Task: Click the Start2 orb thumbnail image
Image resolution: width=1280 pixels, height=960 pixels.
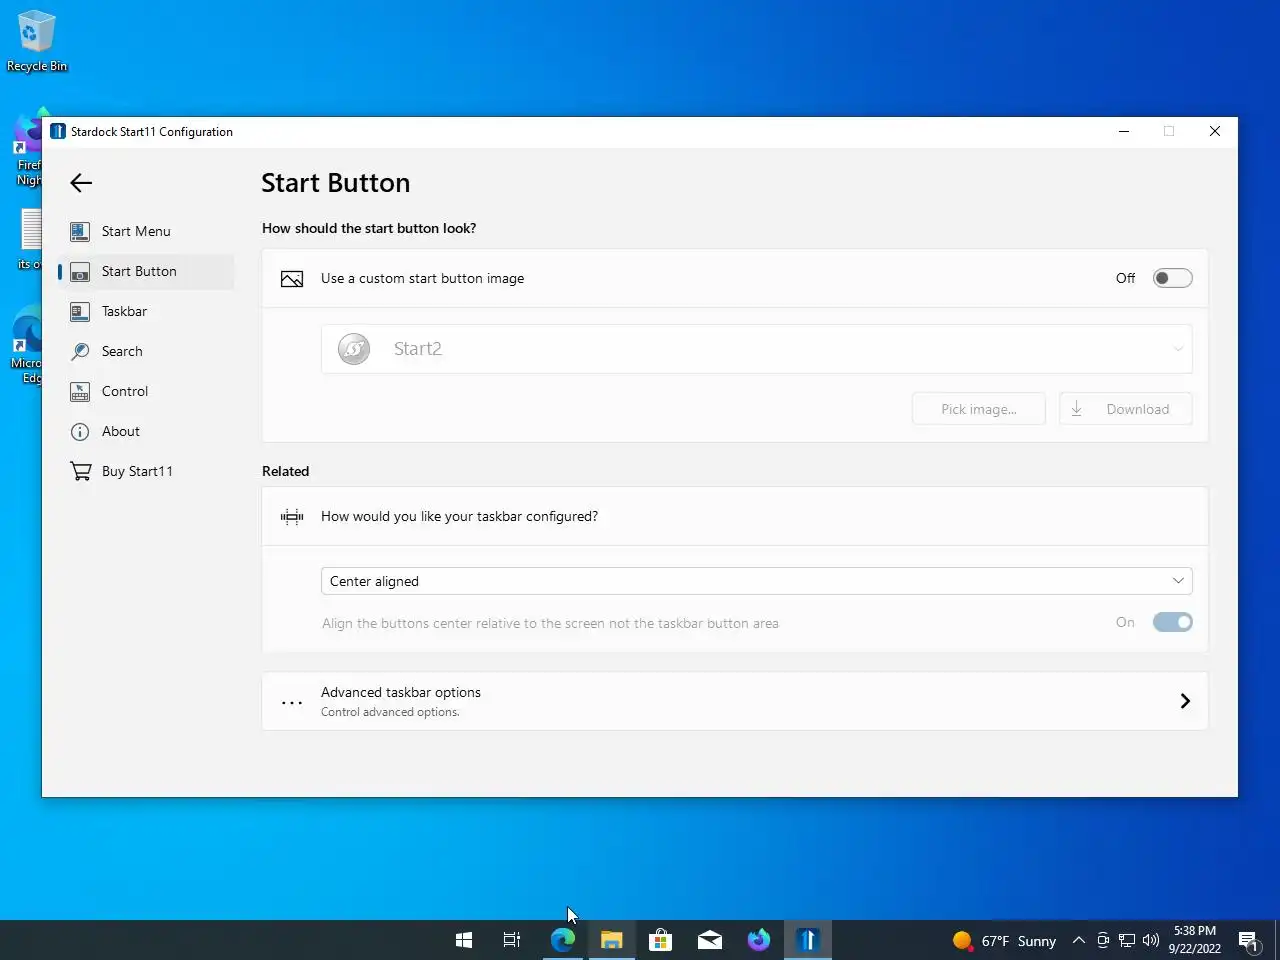Action: point(354,349)
